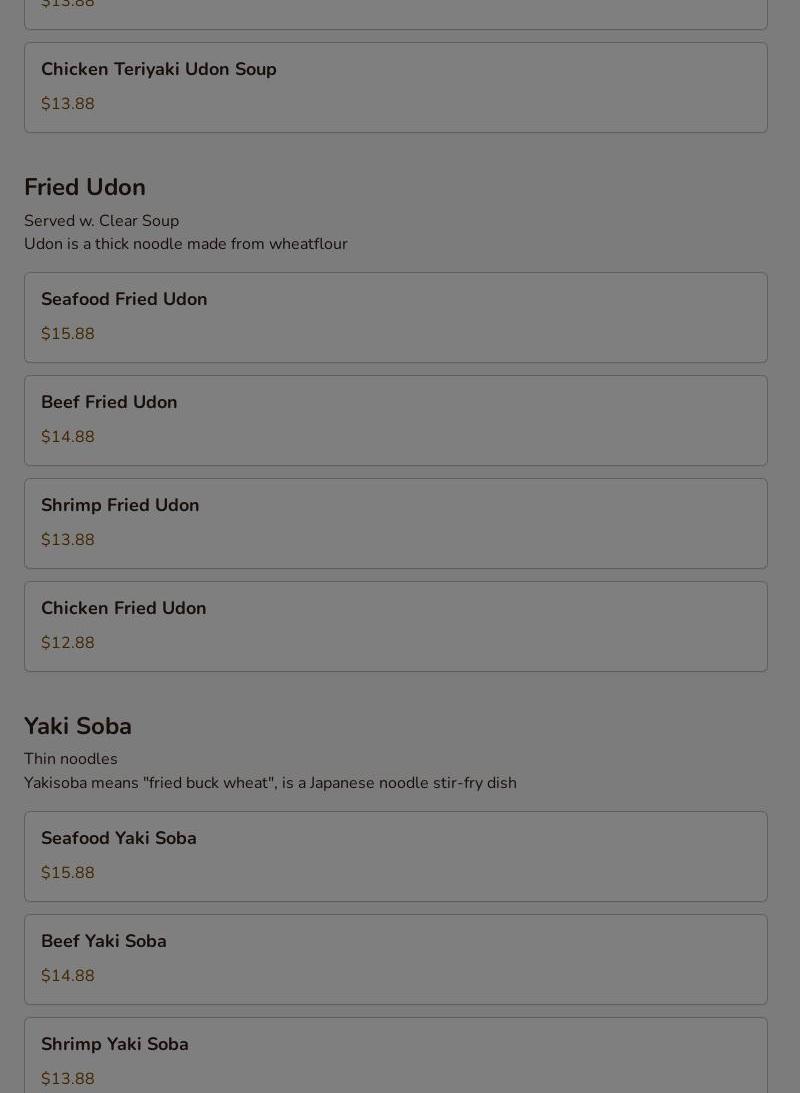Add Shrimp Fried Udon to order
The height and width of the screenshot is (1093, 800).
(120, 506)
